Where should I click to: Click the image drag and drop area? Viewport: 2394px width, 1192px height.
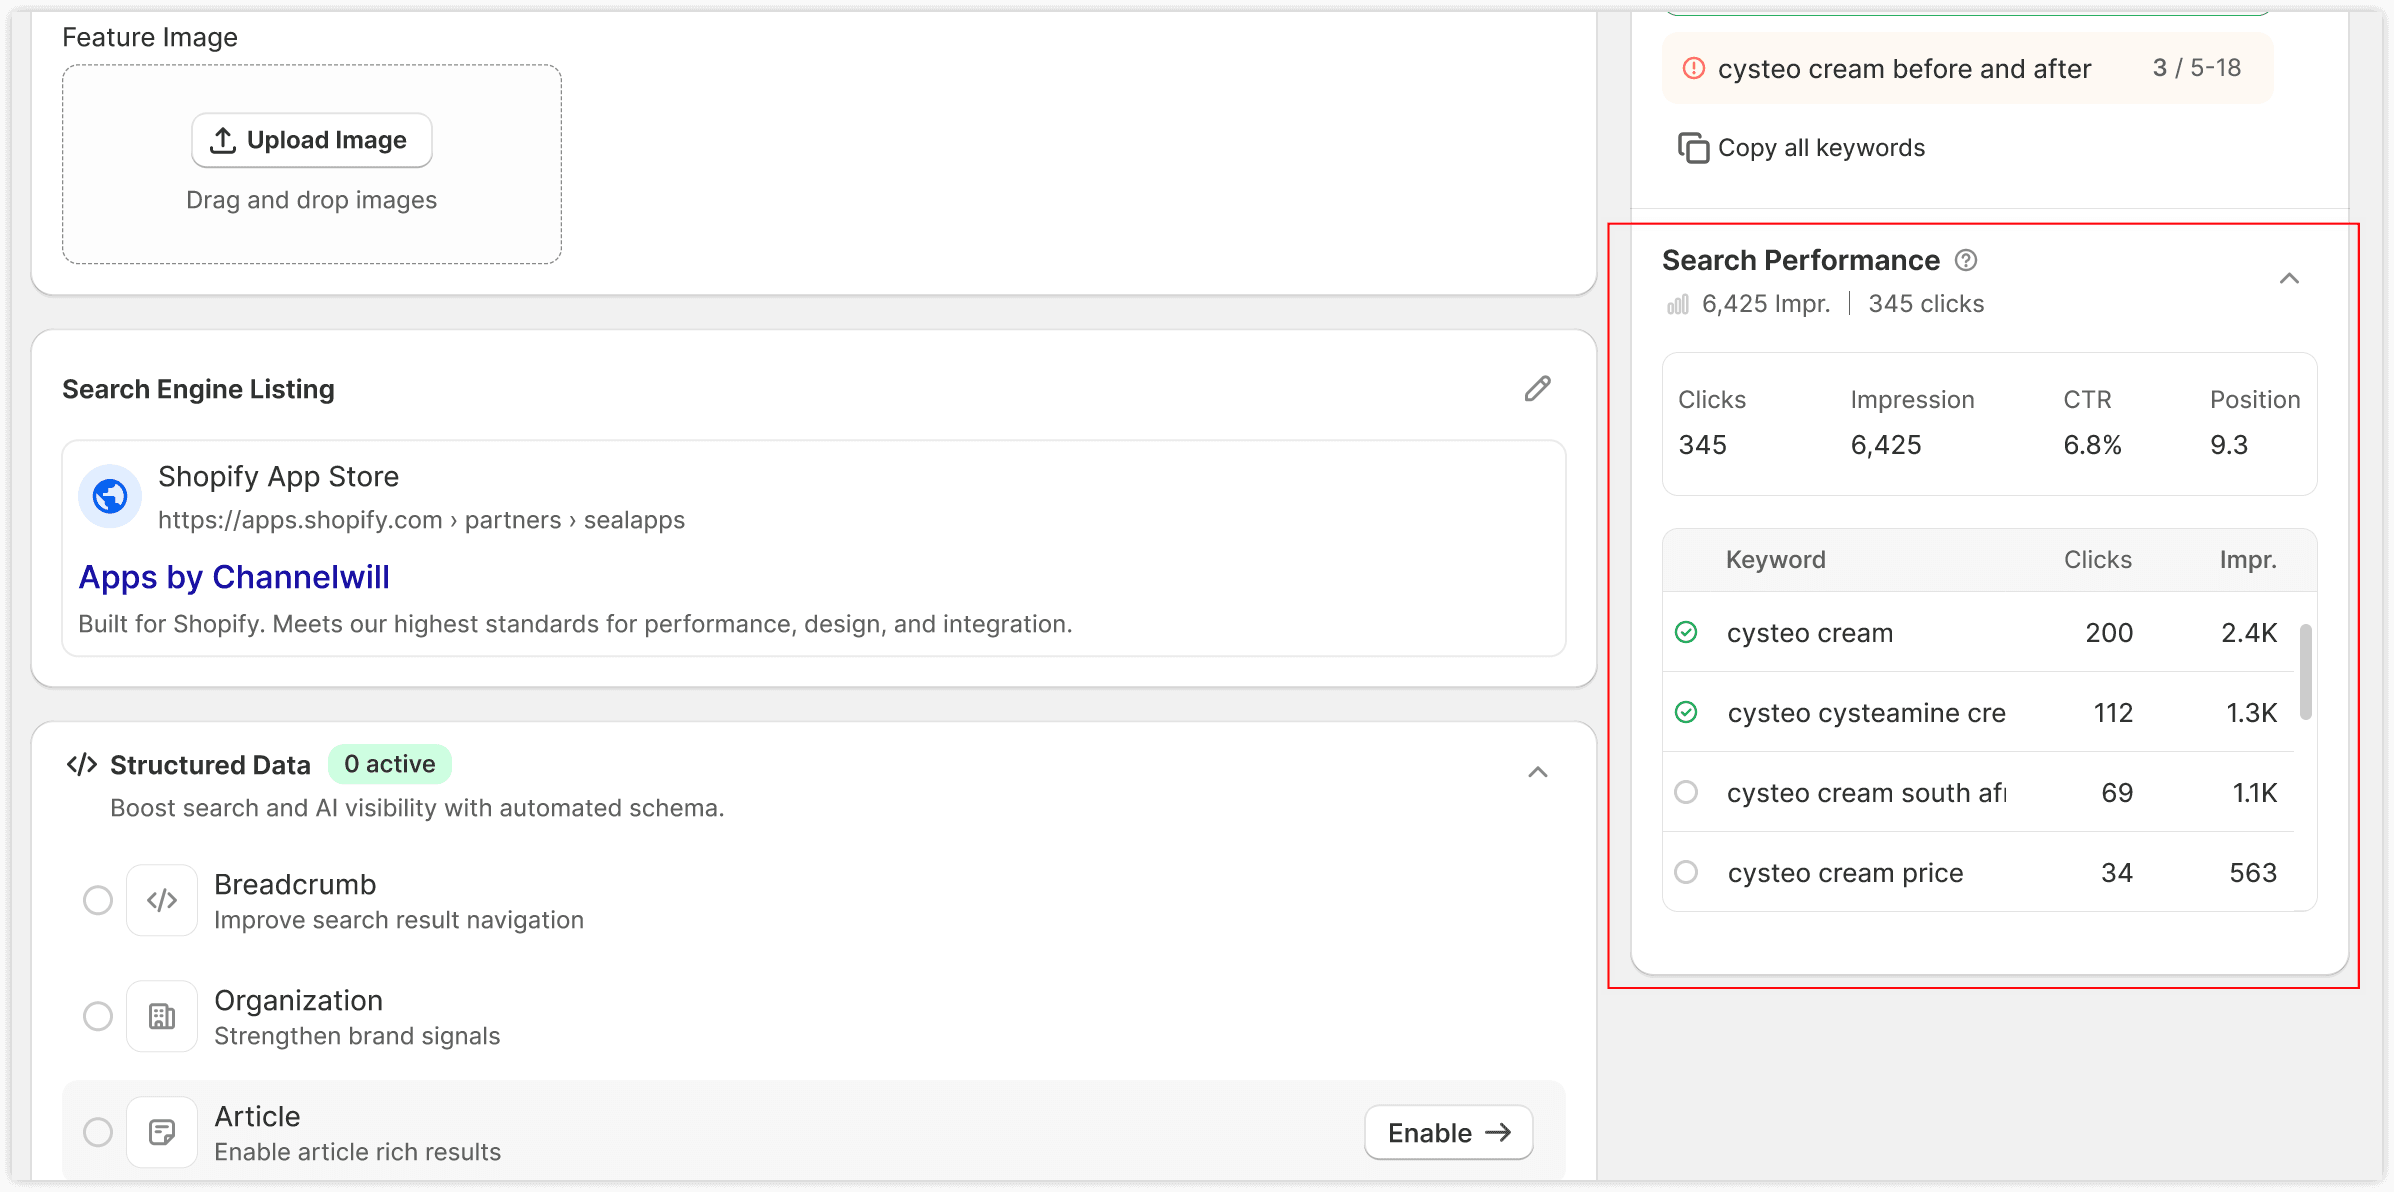click(x=312, y=164)
